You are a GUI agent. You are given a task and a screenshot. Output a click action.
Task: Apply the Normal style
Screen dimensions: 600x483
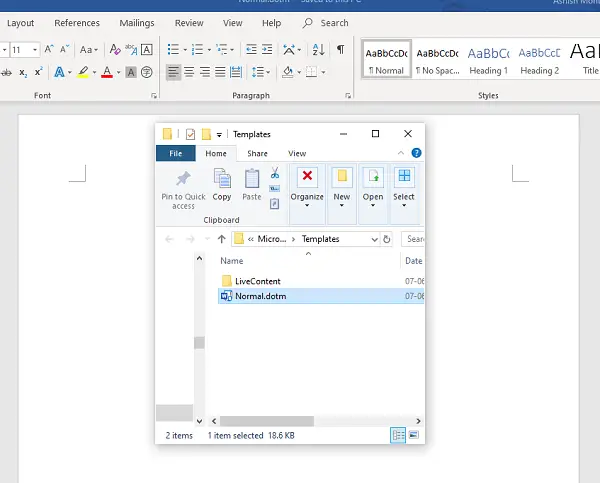point(386,59)
